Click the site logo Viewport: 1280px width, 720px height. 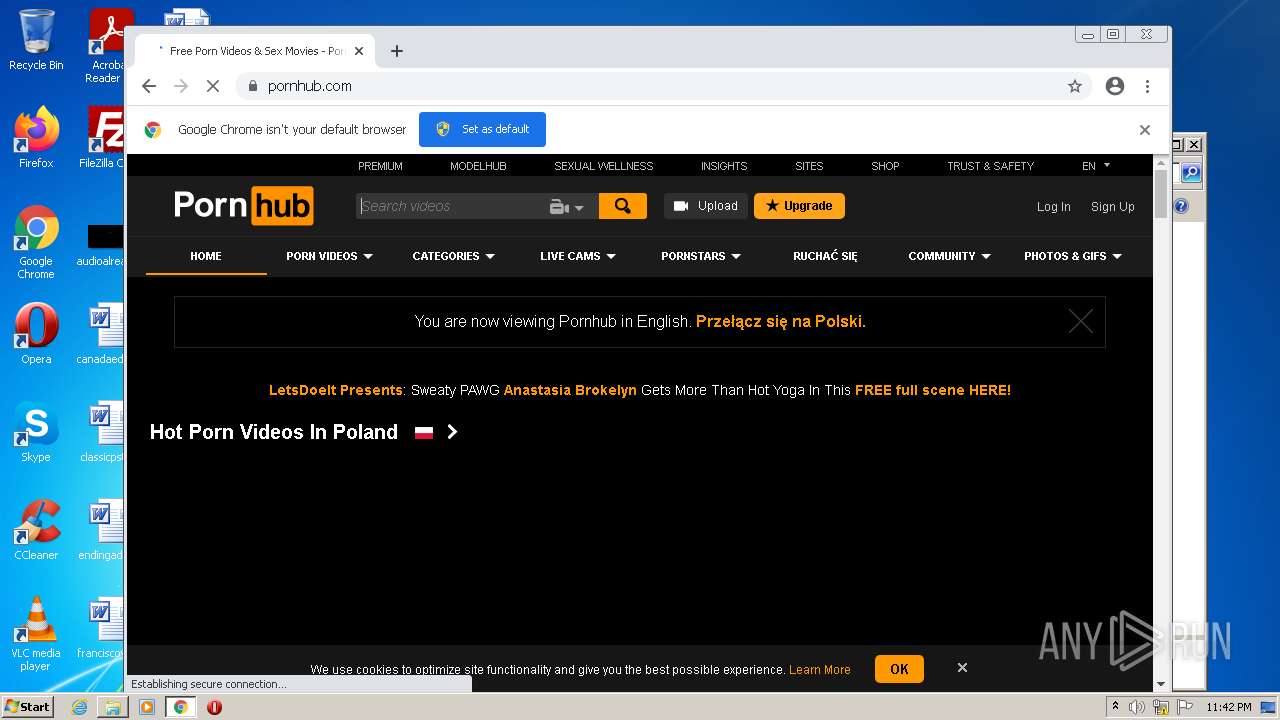click(243, 206)
